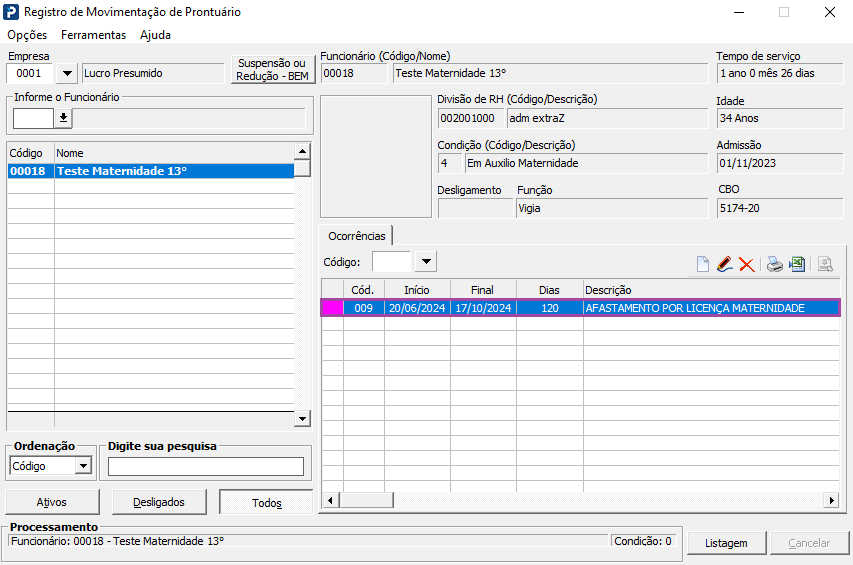
Task: Click the Informe o Funcionário code field
Action: (33, 118)
